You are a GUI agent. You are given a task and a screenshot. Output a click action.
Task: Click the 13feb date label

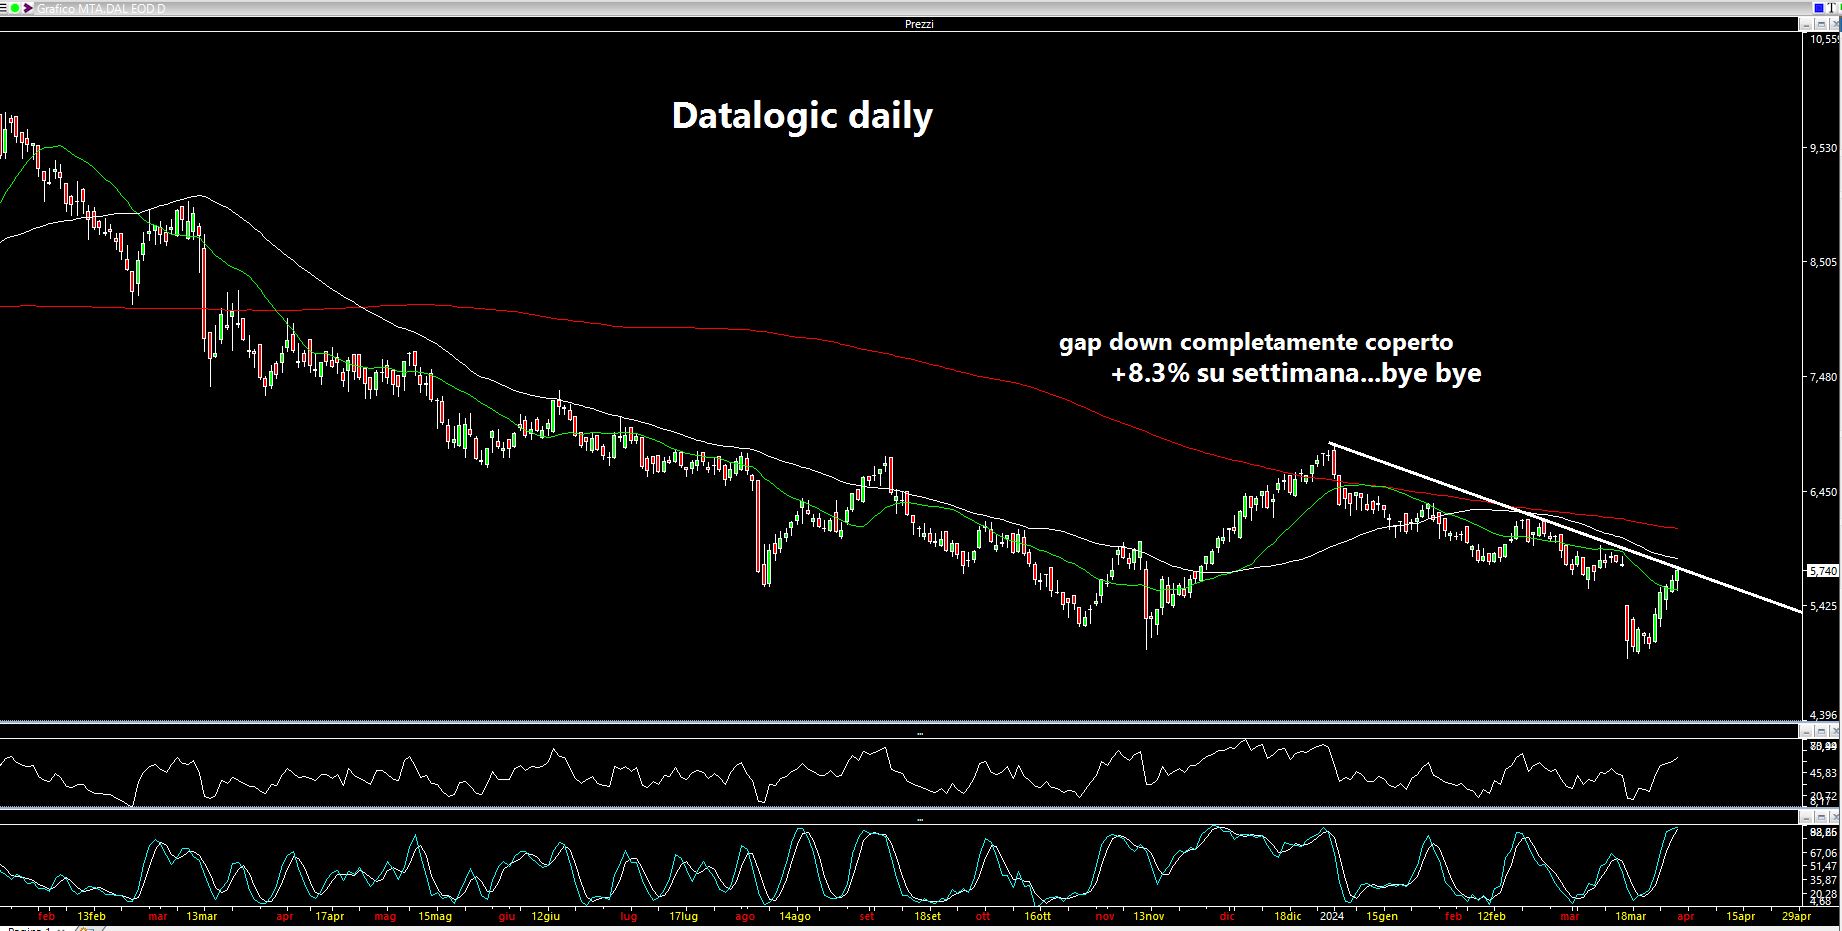click(91, 915)
